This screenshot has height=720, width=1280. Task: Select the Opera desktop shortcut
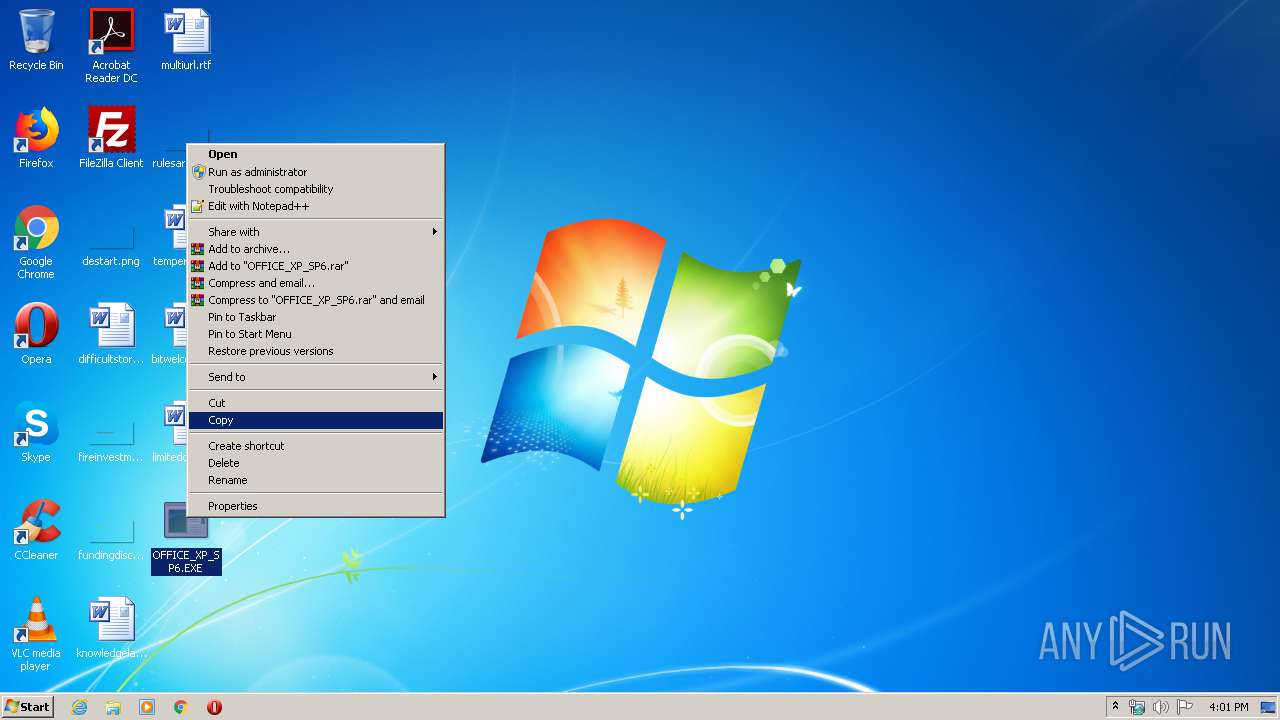point(36,334)
